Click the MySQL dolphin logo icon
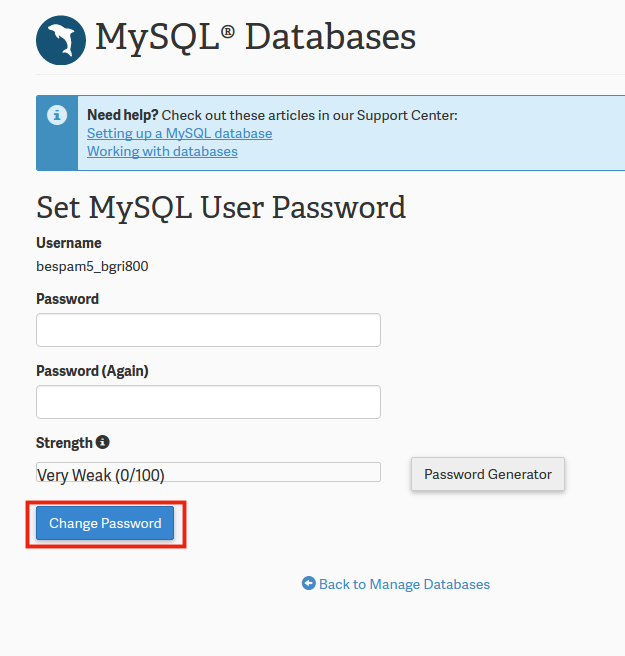This screenshot has width=625, height=656. click(61, 39)
